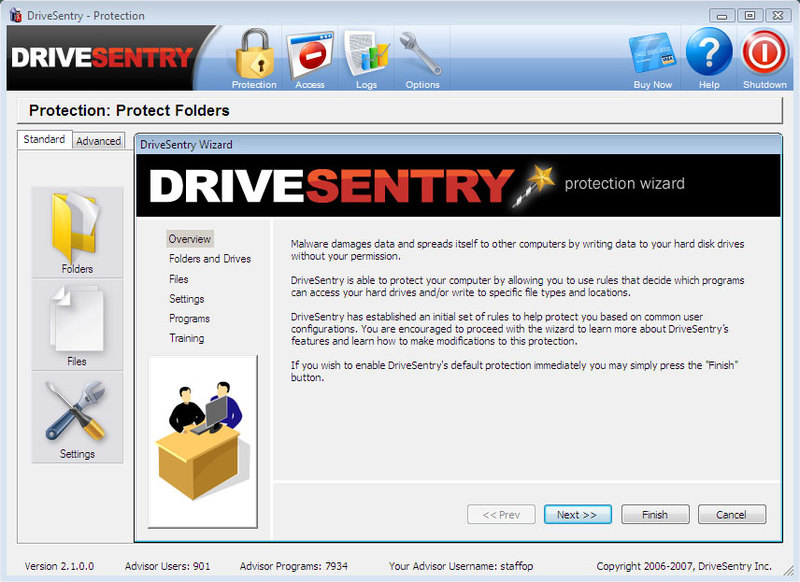
Task: Click the DRIVESENTRY logo in the header
Action: pyautogui.click(x=102, y=58)
